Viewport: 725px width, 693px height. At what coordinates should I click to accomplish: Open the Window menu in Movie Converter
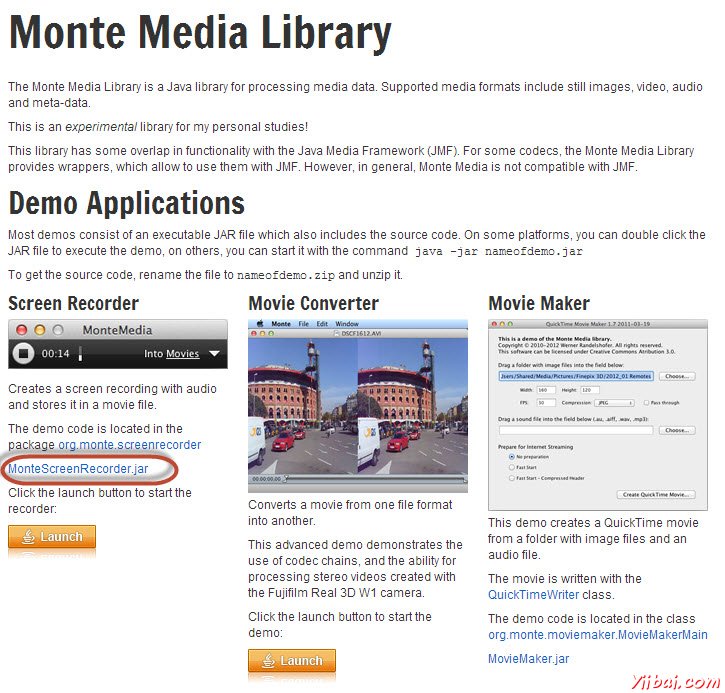point(347,324)
